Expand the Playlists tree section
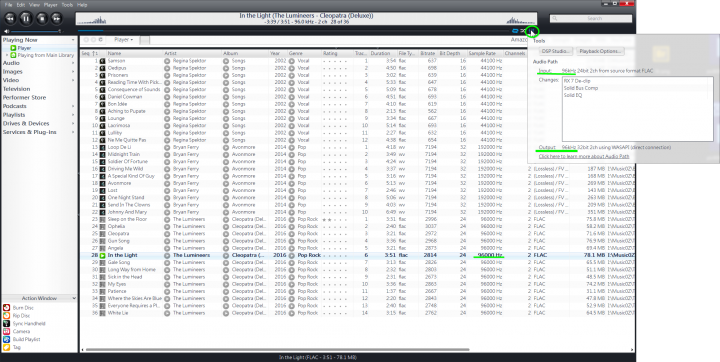 (73, 115)
